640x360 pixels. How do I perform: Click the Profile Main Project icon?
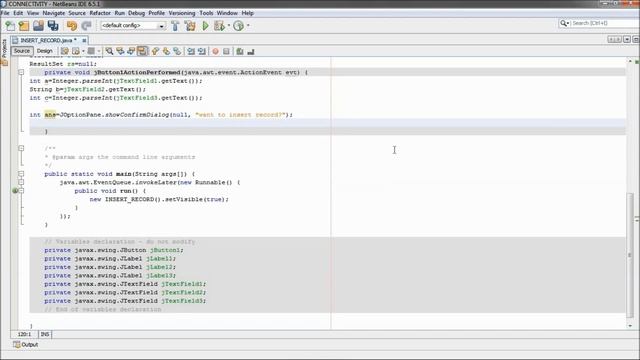[238, 26]
